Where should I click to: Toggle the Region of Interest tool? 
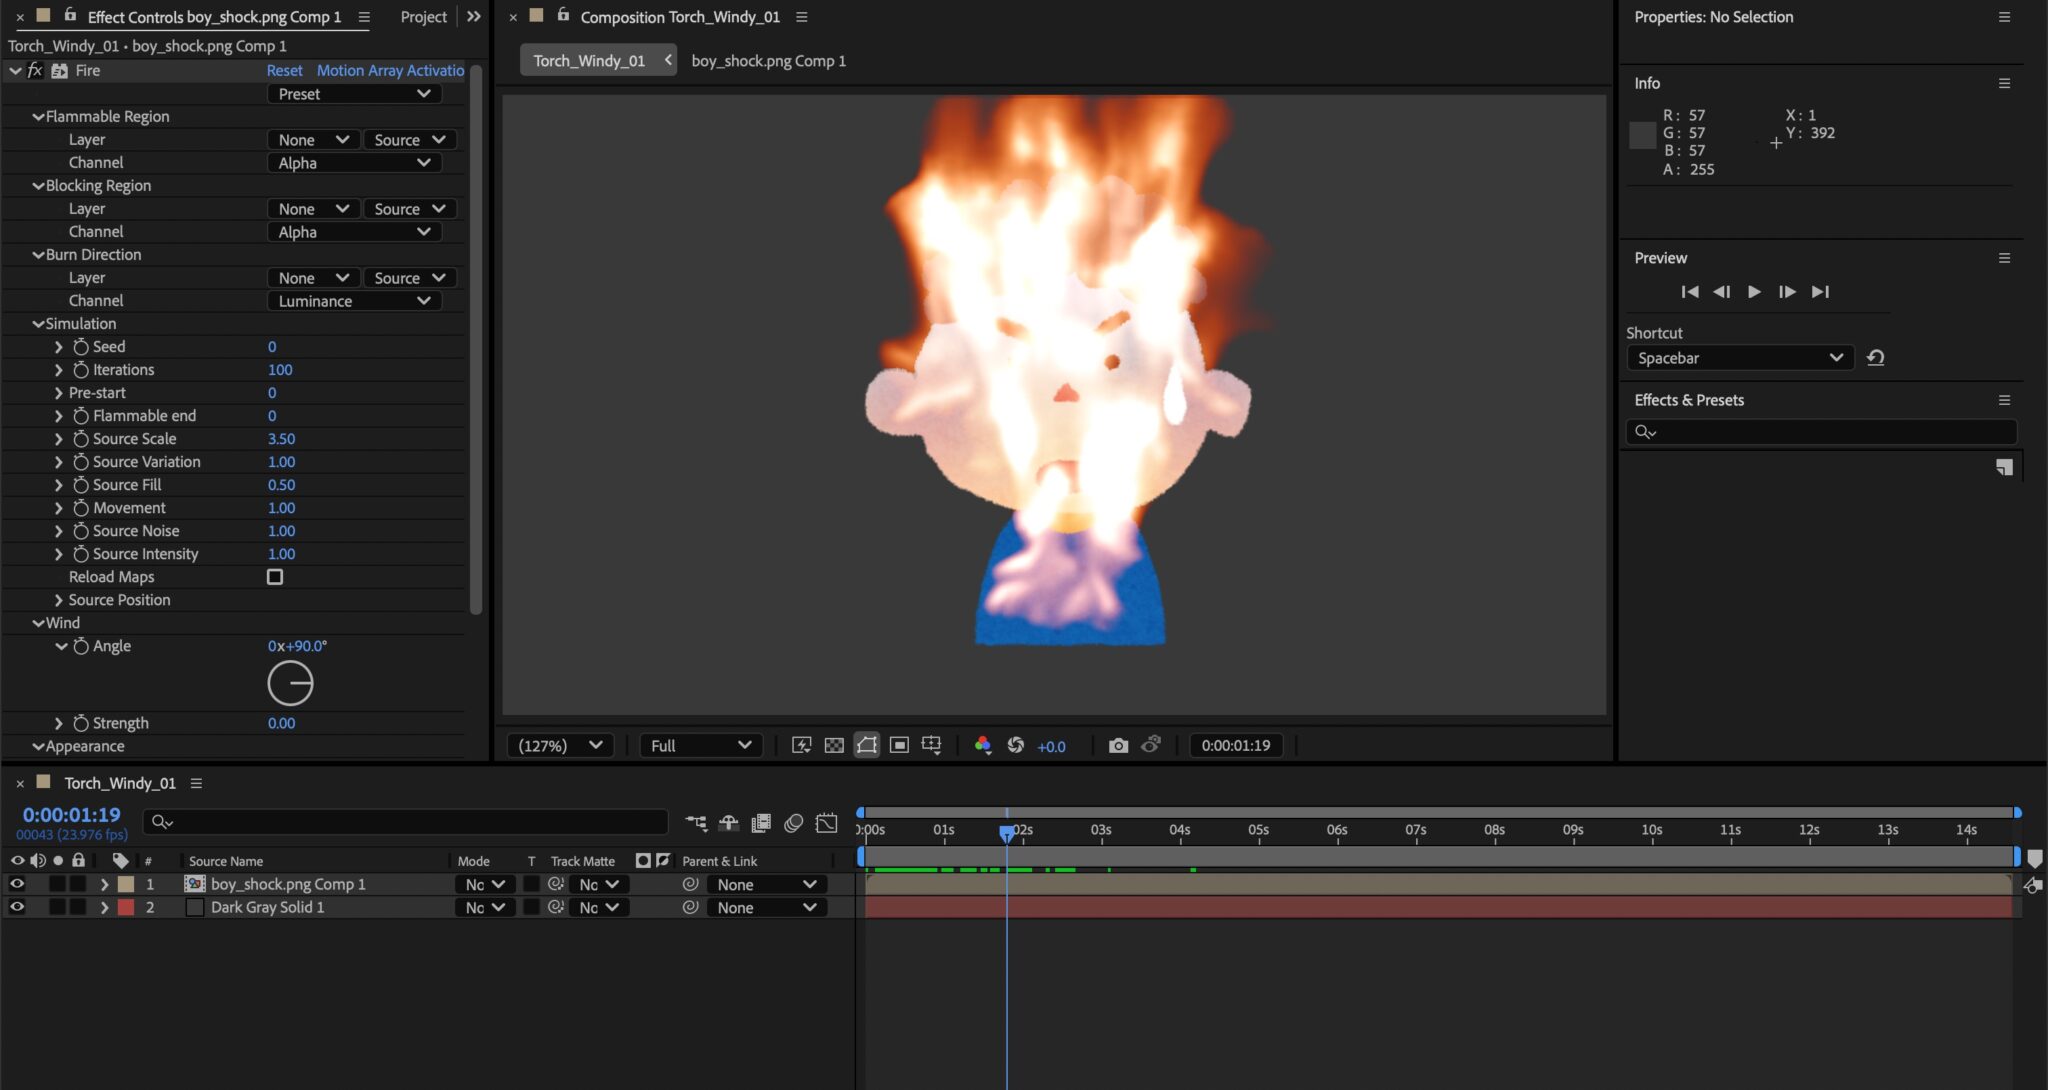(x=899, y=745)
